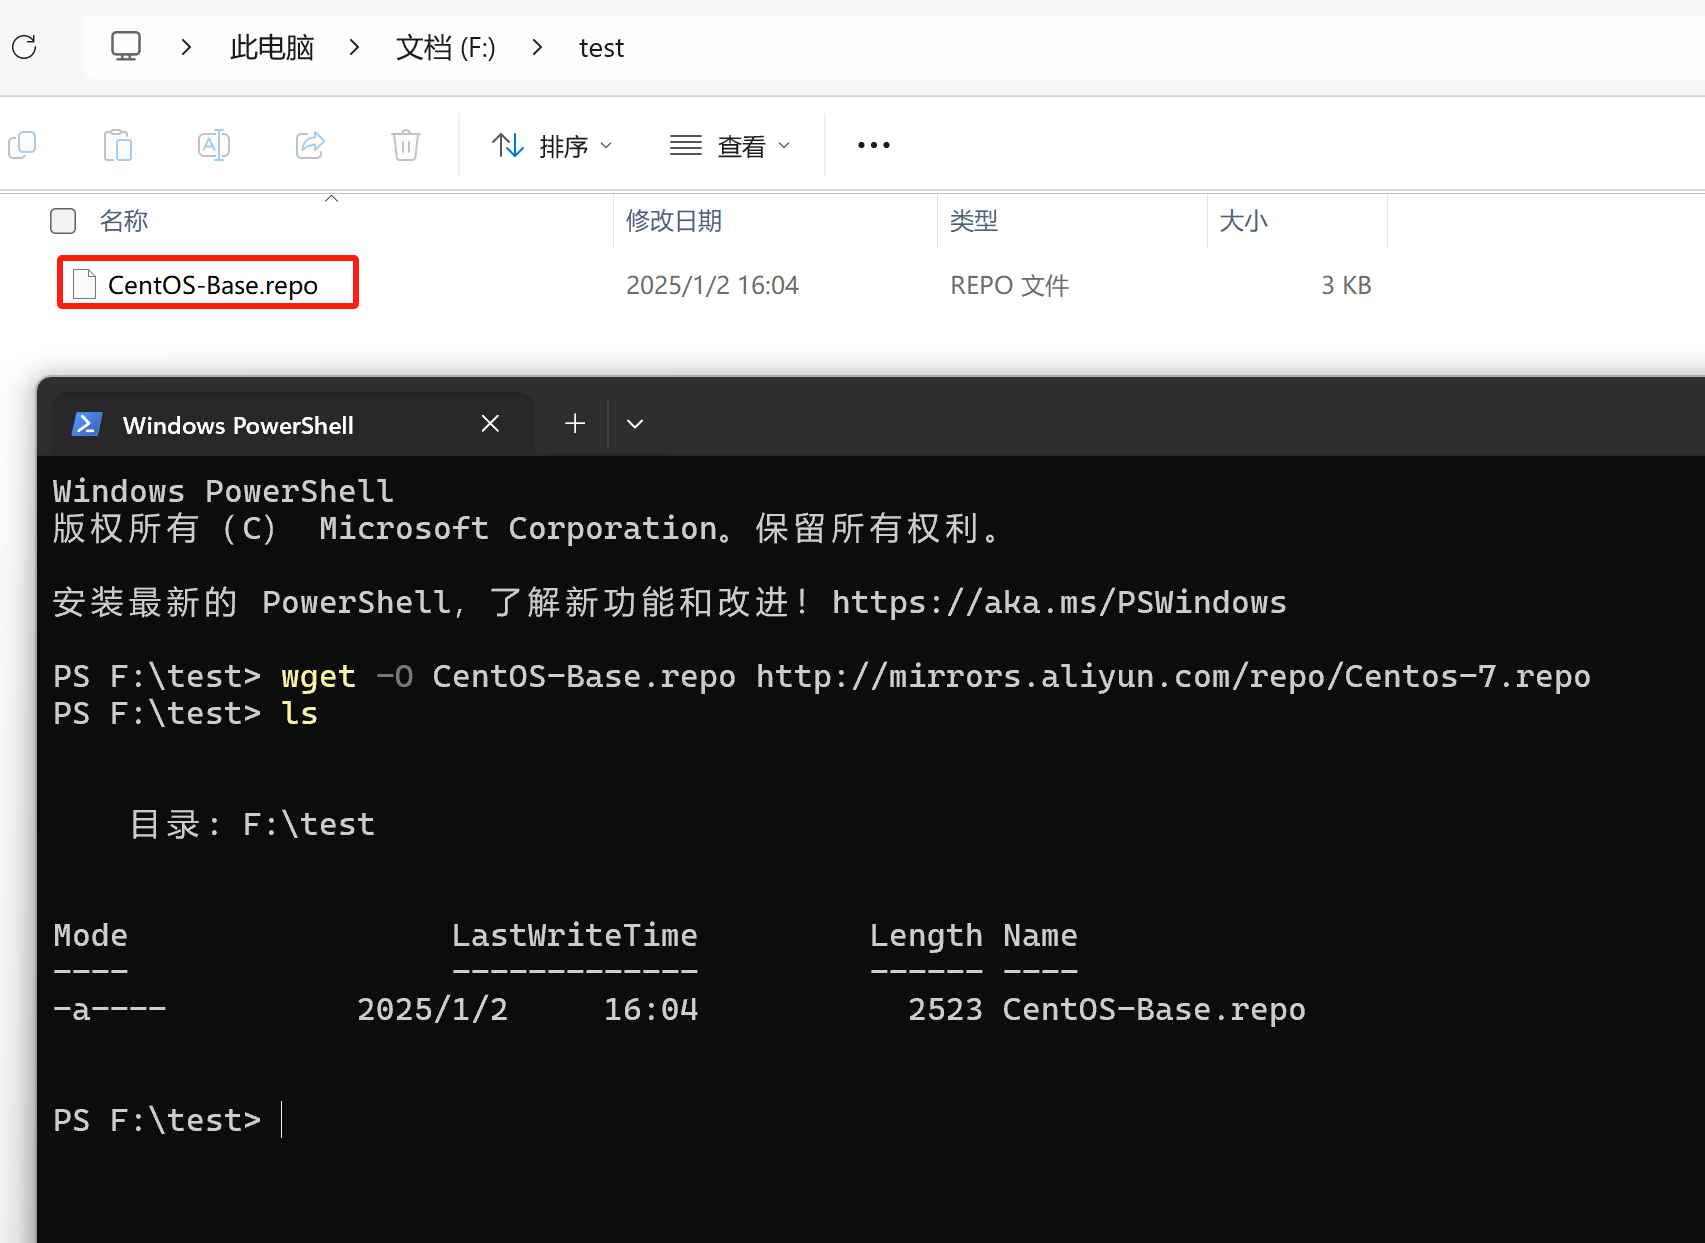
Task: Click the Length header in terminal output
Action: tap(926, 937)
